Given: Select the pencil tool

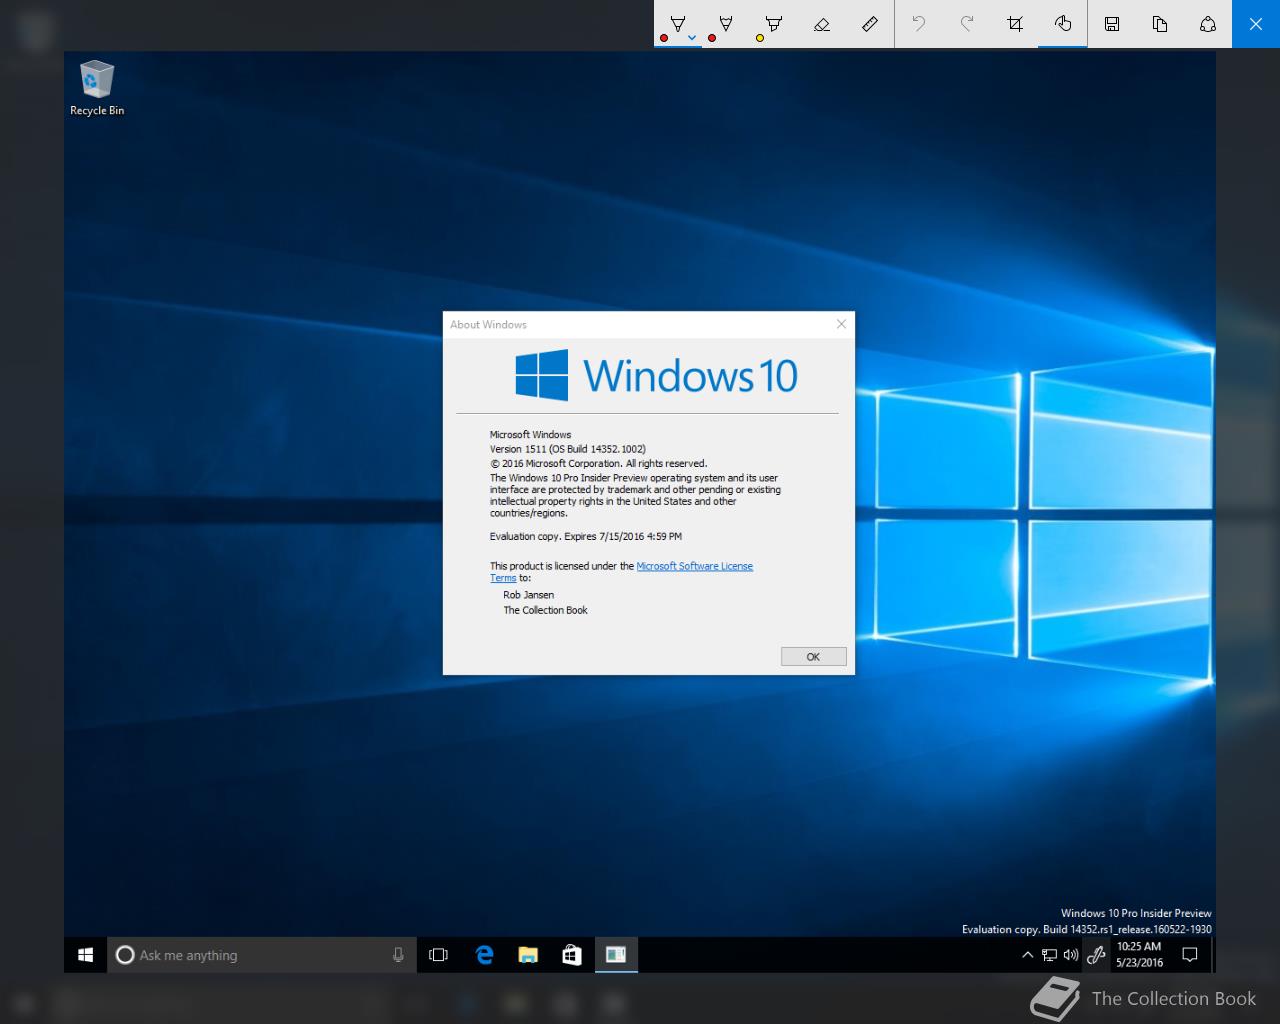Looking at the screenshot, I should coord(726,23).
